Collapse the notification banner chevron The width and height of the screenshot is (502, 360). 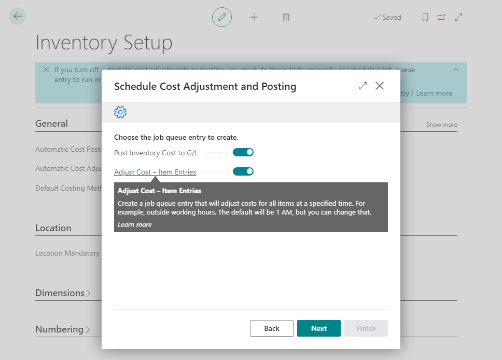click(456, 69)
